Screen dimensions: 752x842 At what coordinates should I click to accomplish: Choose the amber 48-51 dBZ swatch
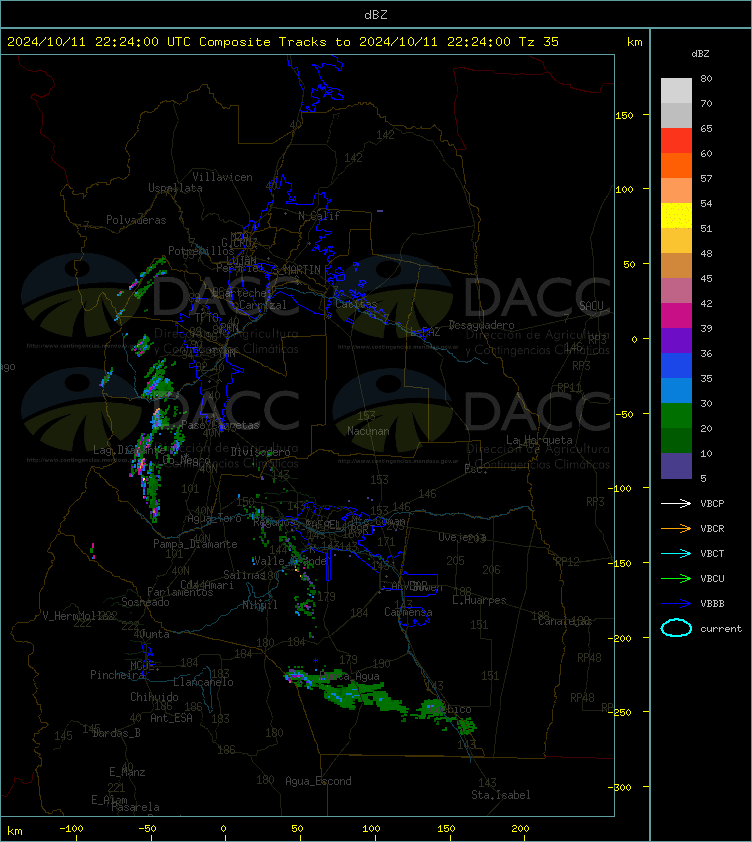click(676, 241)
